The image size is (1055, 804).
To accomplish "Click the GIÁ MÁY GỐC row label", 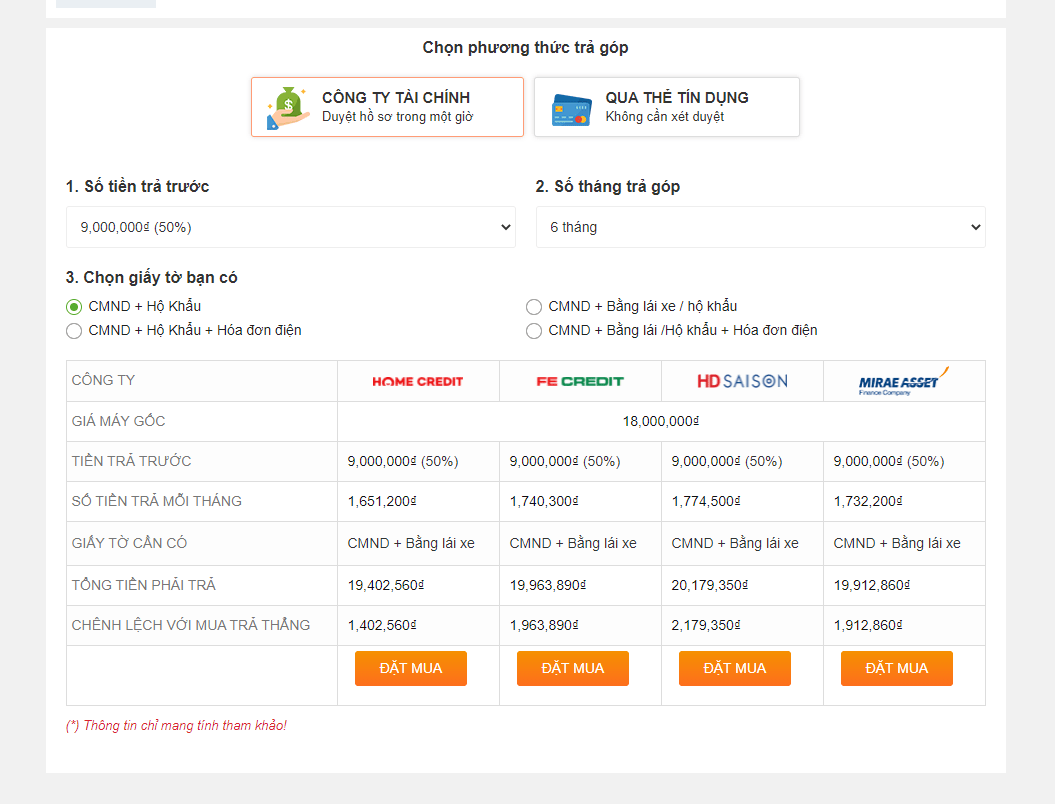I will pos(118,421).
